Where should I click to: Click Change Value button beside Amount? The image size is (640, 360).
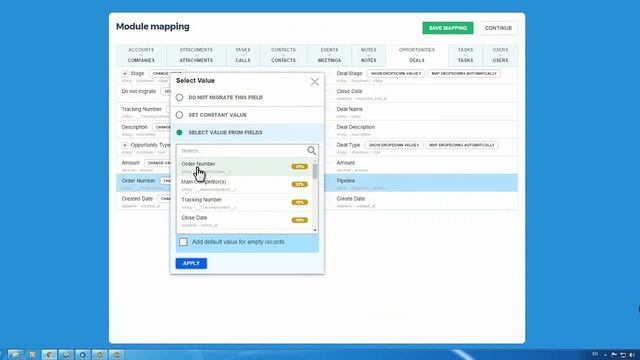click(x=158, y=163)
